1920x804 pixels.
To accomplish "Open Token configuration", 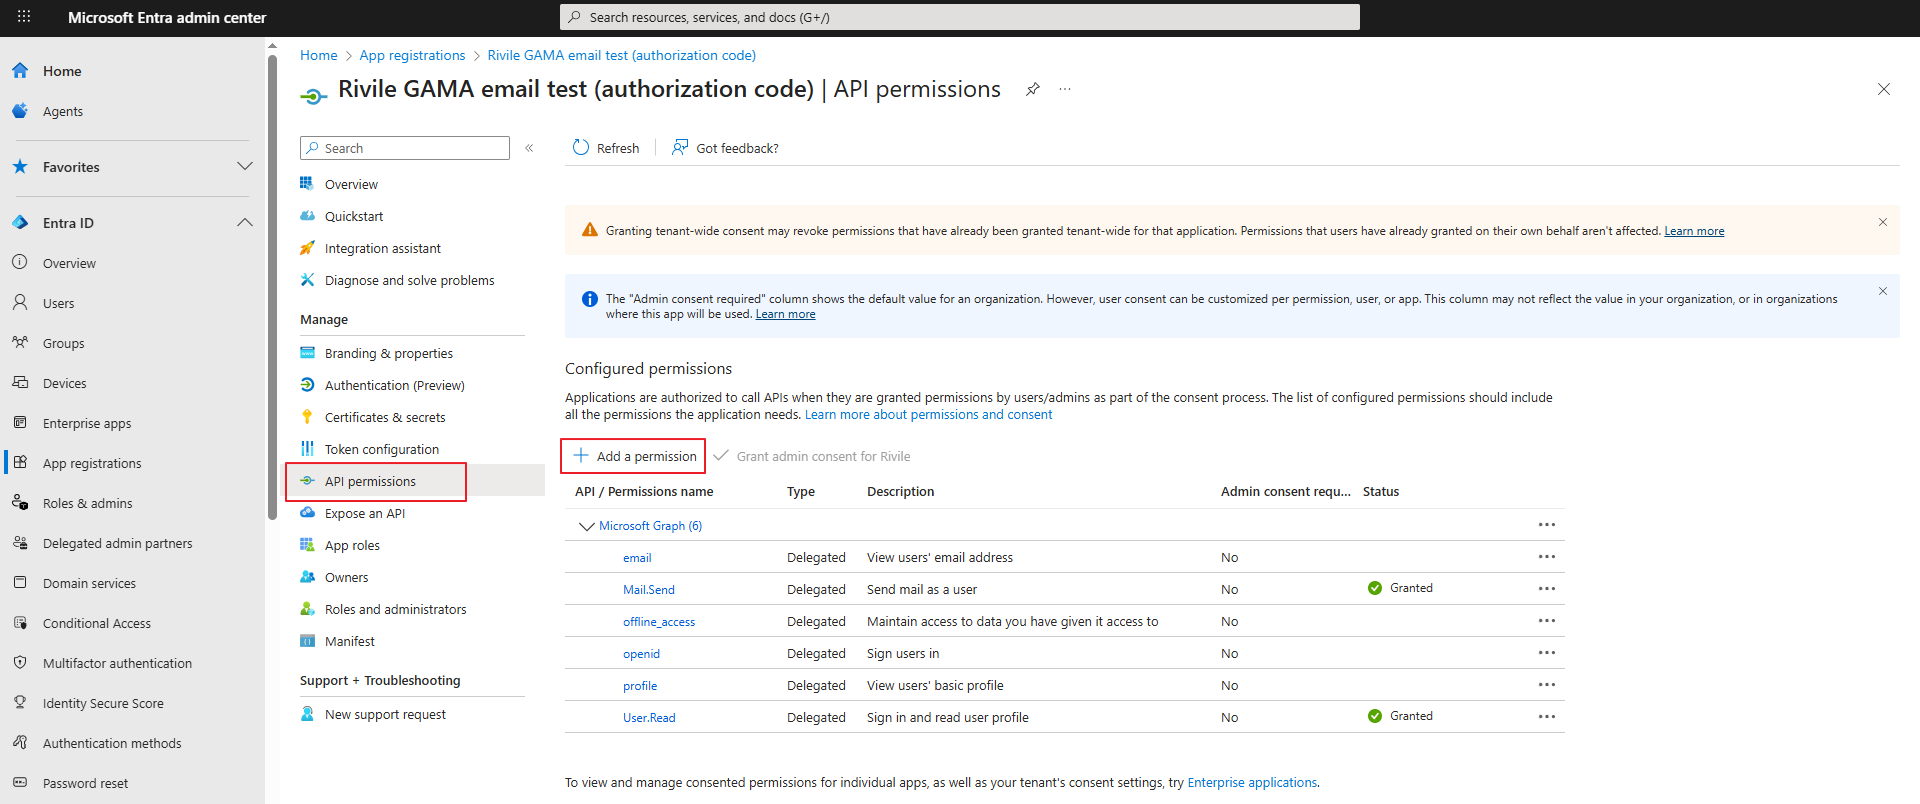I will (x=382, y=449).
